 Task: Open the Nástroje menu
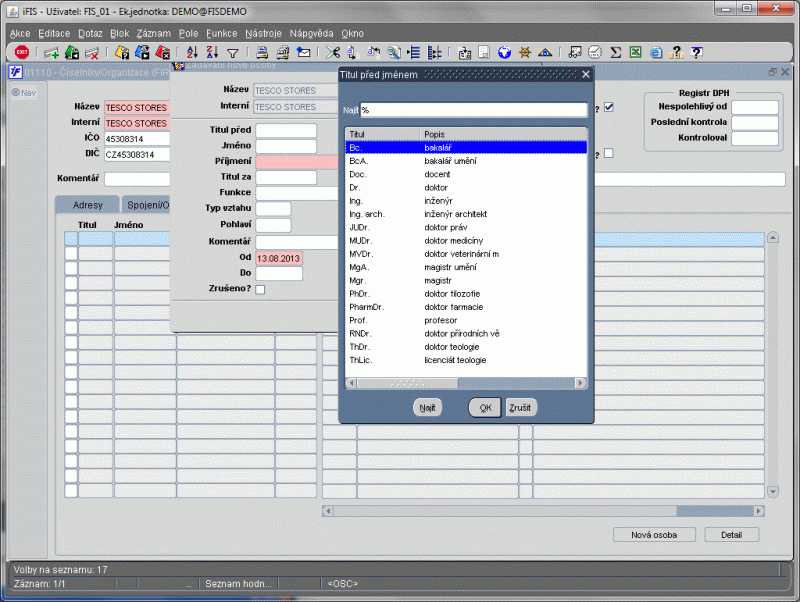click(263, 34)
